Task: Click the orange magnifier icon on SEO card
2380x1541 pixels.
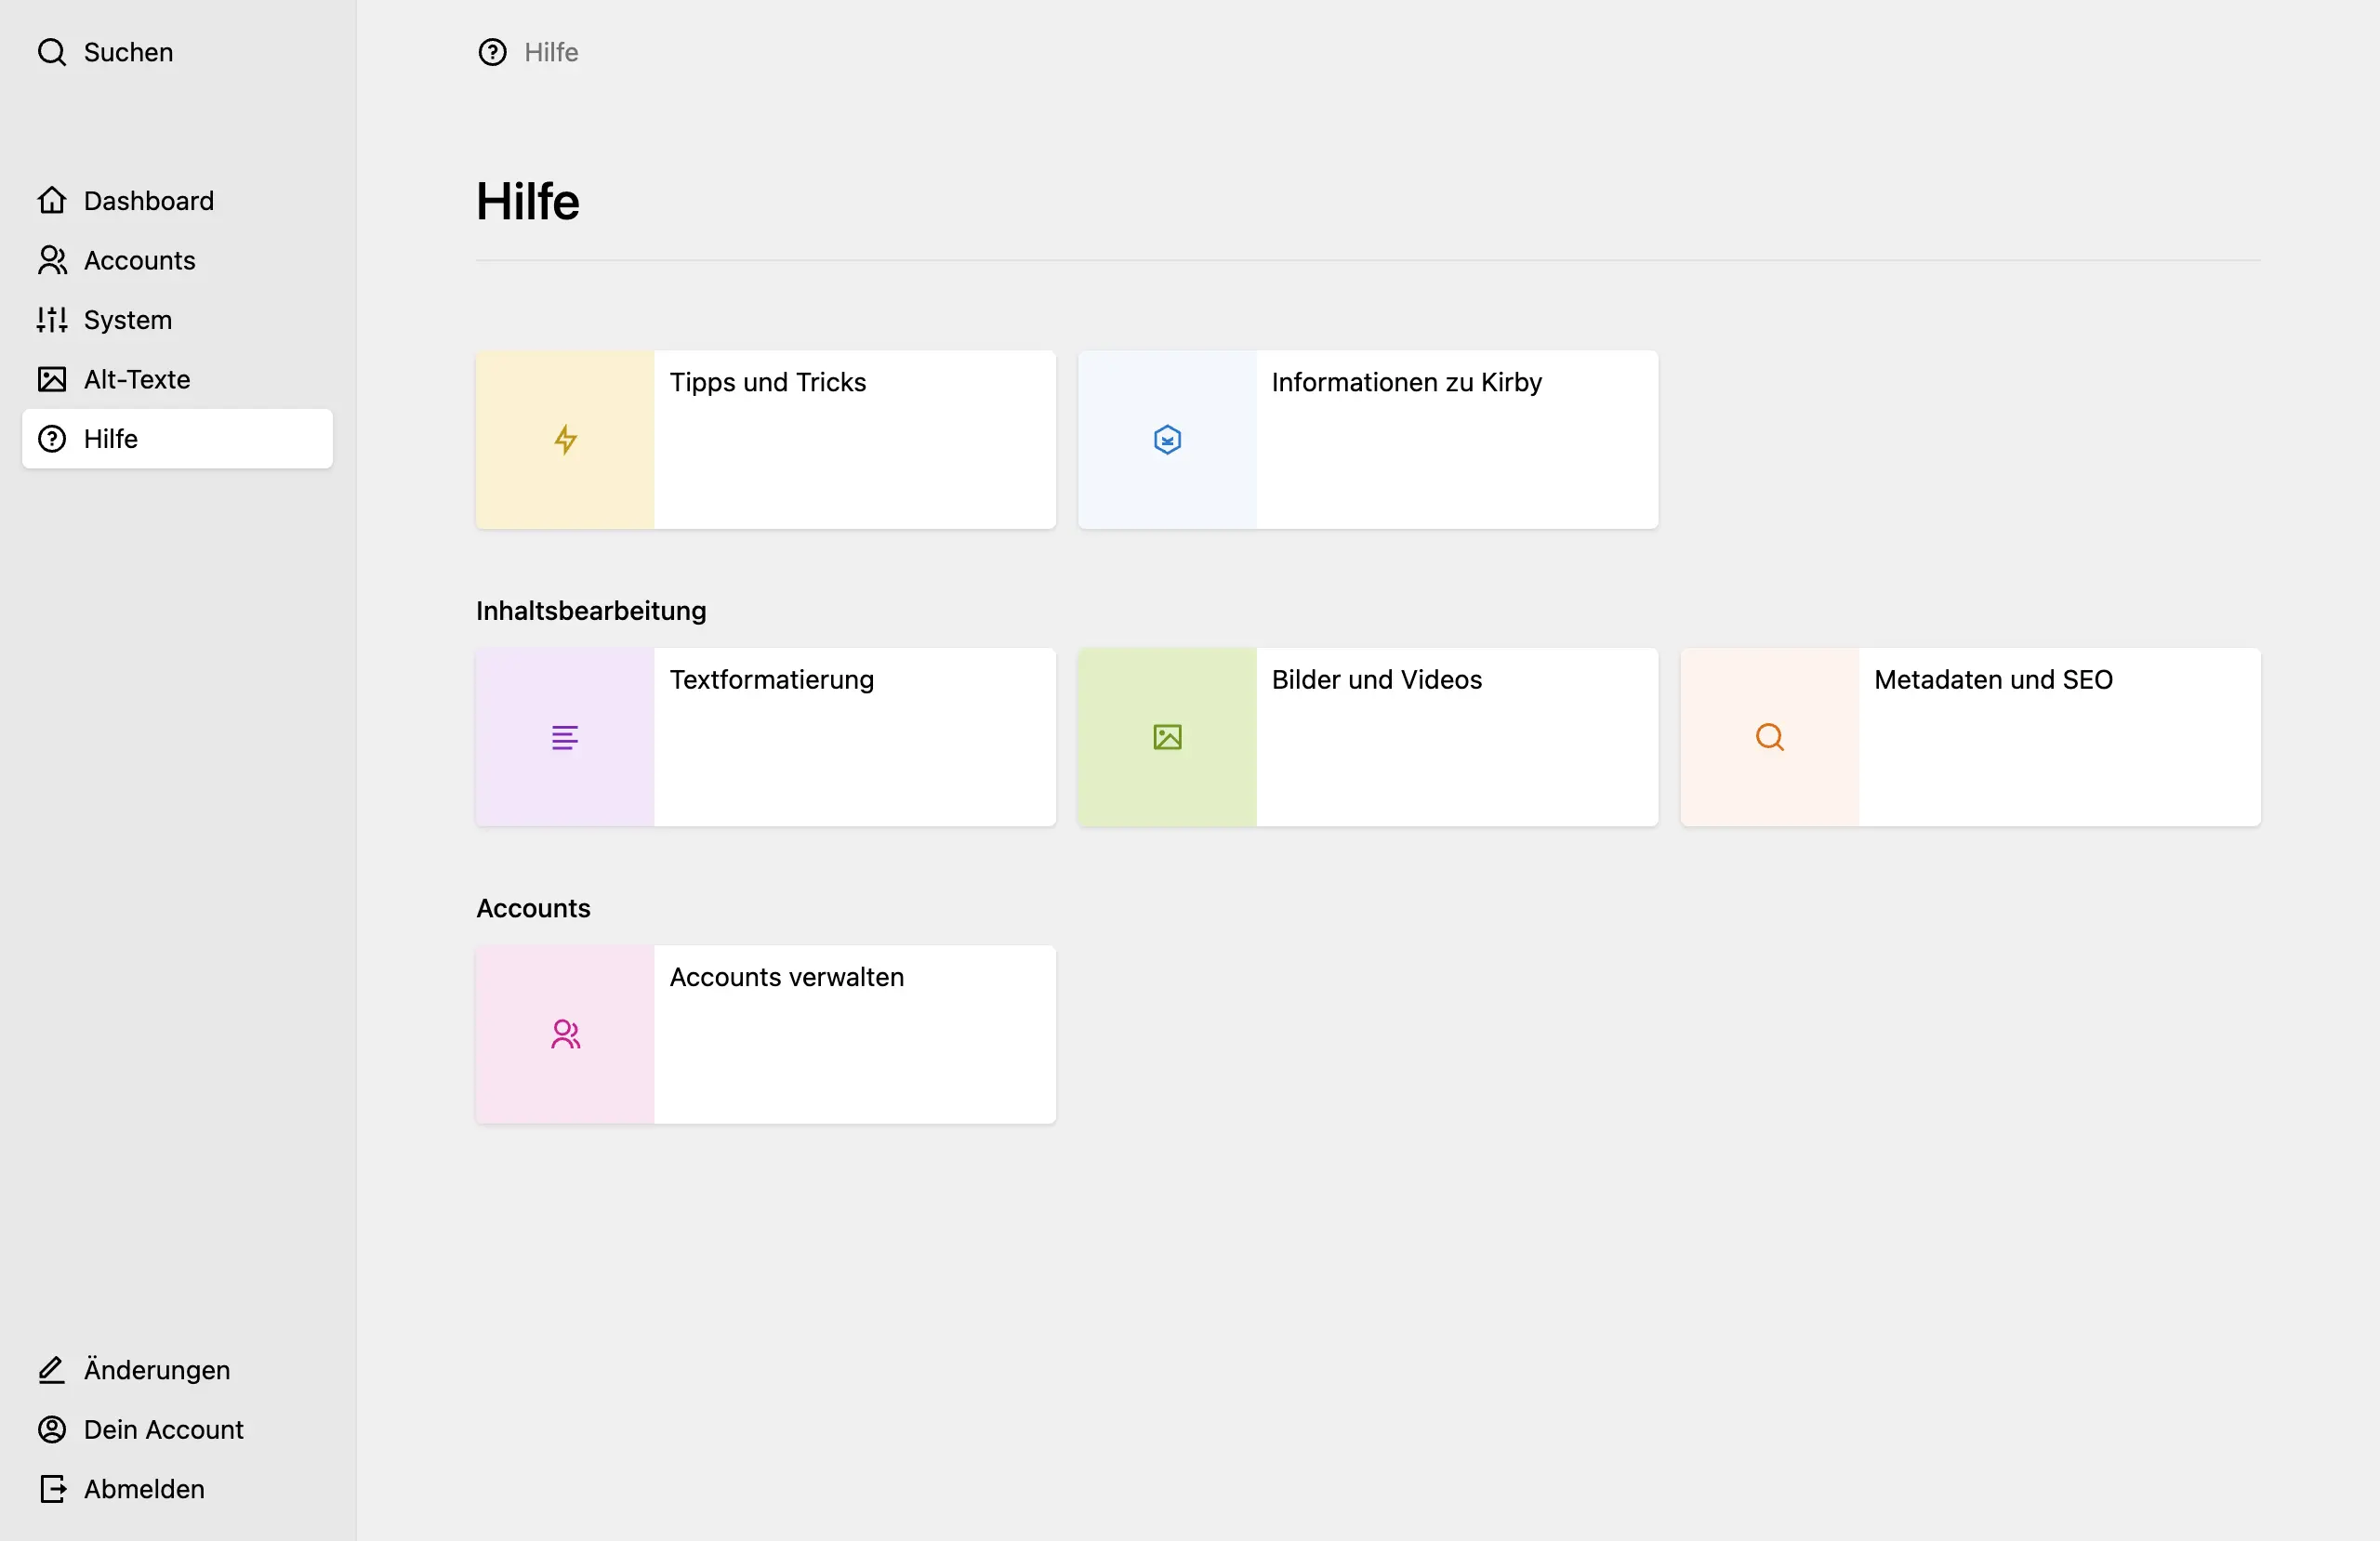Action: (1769, 738)
